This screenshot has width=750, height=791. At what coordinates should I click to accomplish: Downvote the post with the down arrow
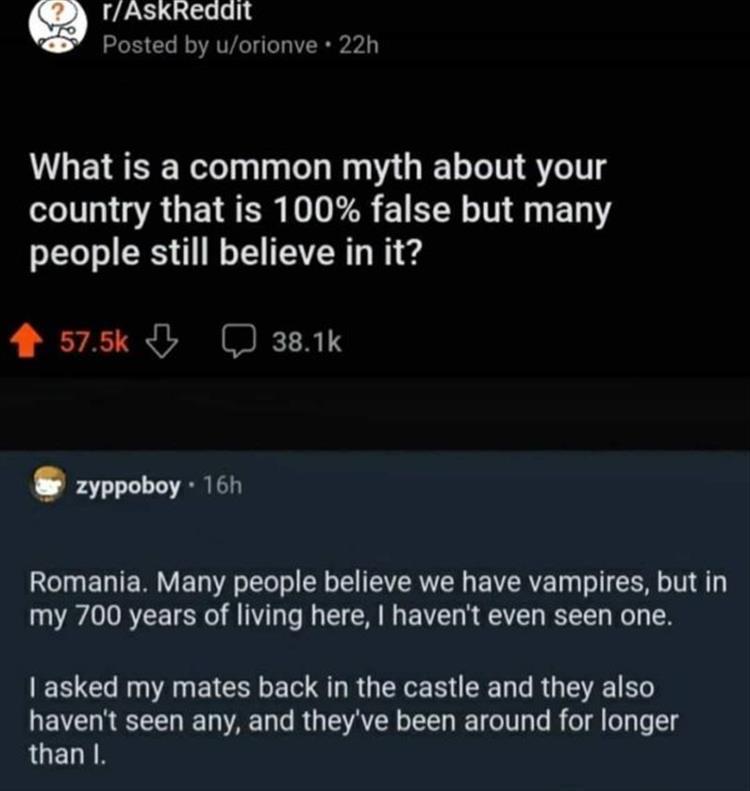point(160,343)
